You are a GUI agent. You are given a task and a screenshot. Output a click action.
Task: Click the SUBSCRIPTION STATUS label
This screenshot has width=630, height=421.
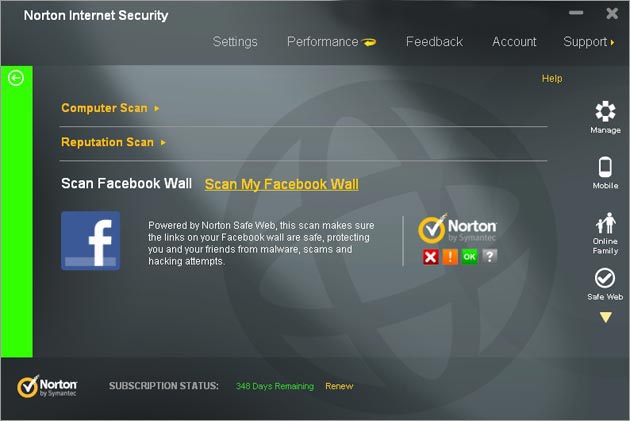(x=164, y=386)
